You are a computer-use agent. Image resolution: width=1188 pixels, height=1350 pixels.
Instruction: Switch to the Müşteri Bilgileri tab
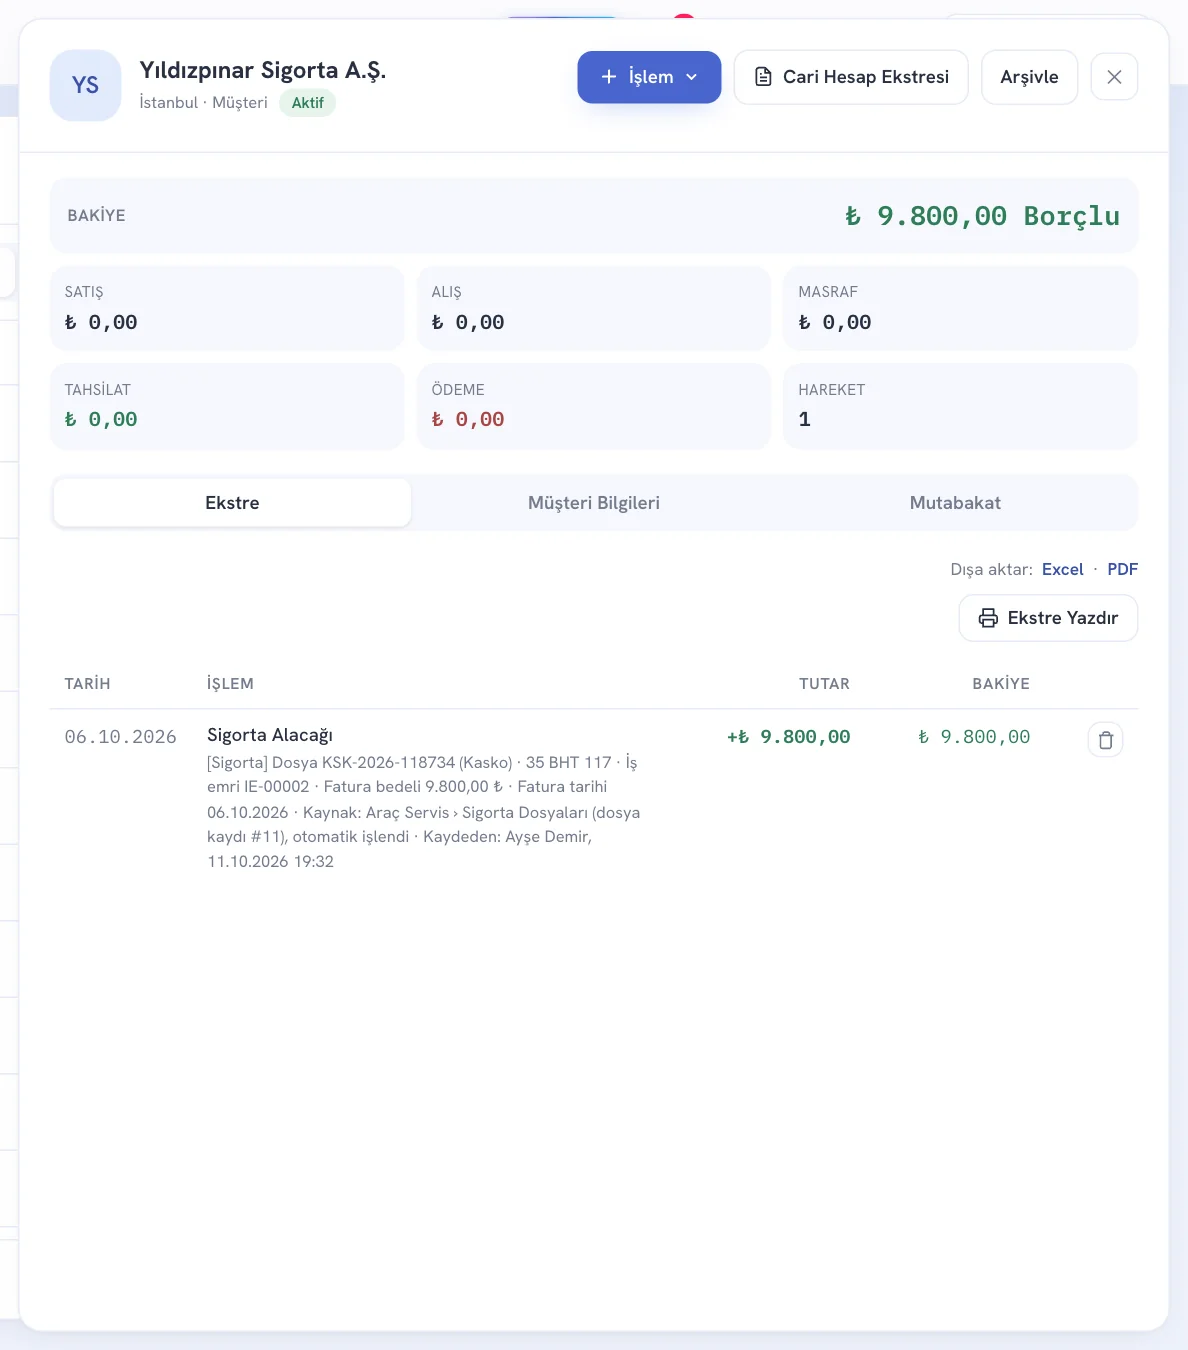(x=594, y=503)
